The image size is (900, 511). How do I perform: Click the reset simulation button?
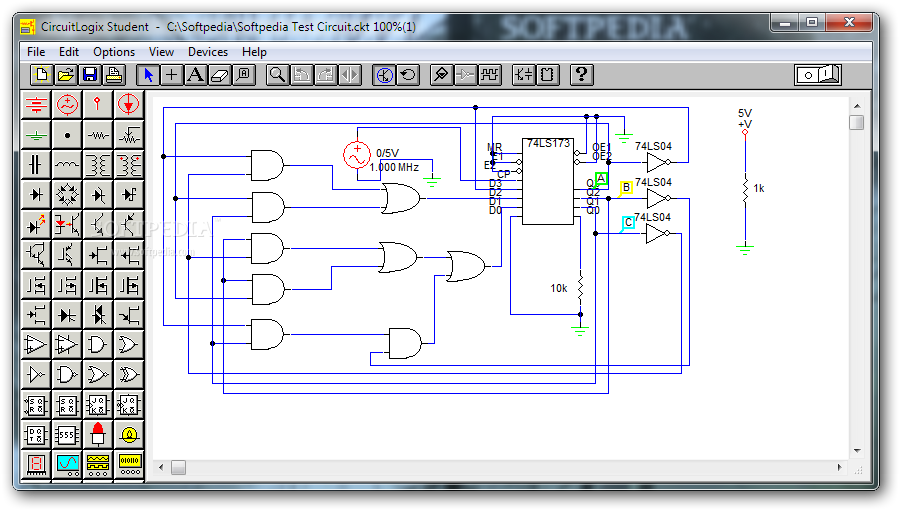tap(408, 75)
